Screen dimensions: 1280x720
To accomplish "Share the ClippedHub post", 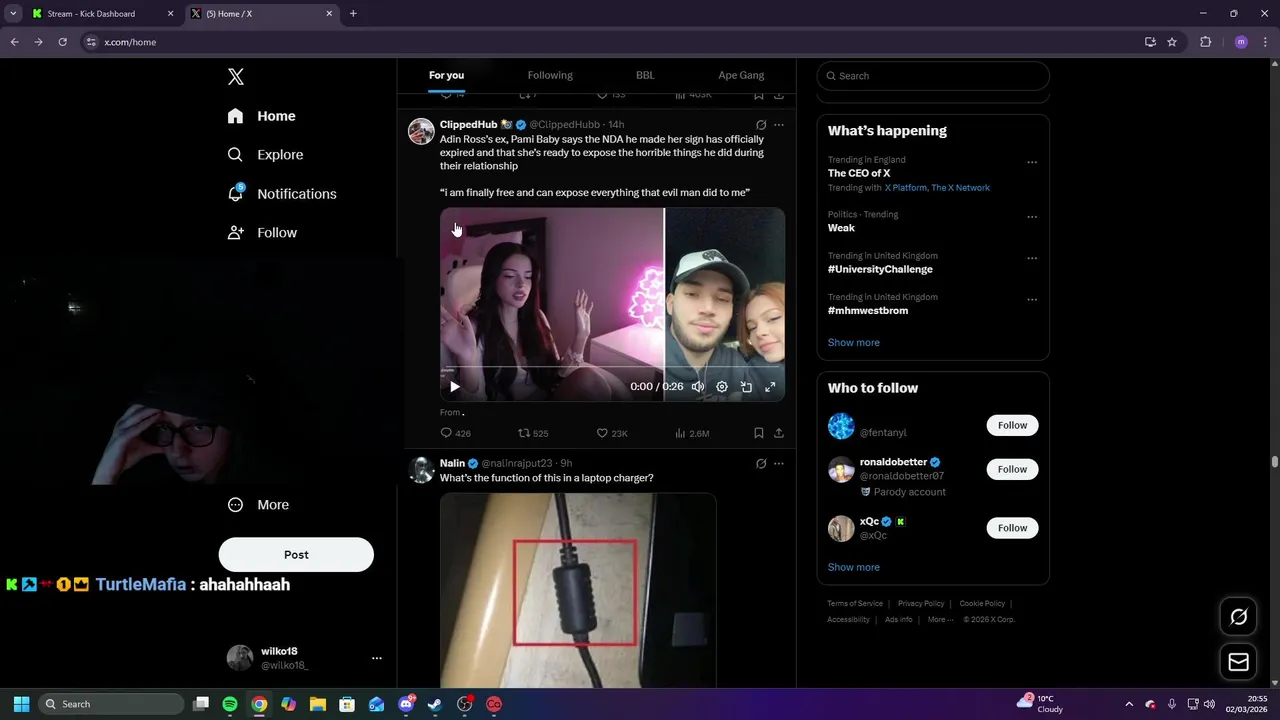I will (x=779, y=433).
